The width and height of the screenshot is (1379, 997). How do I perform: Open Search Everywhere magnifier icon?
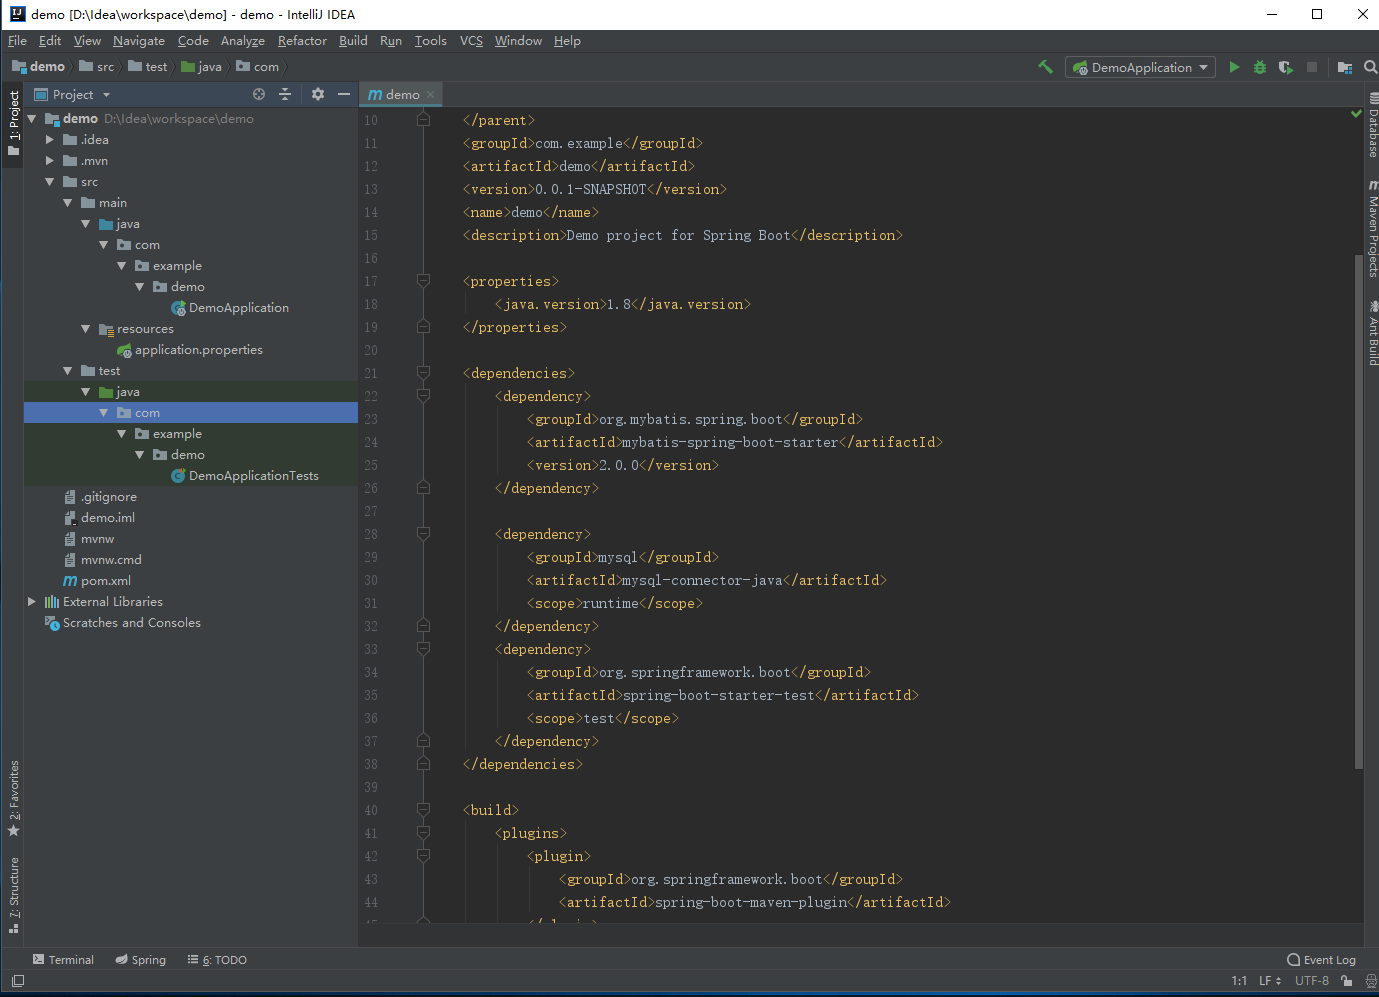pos(1370,67)
